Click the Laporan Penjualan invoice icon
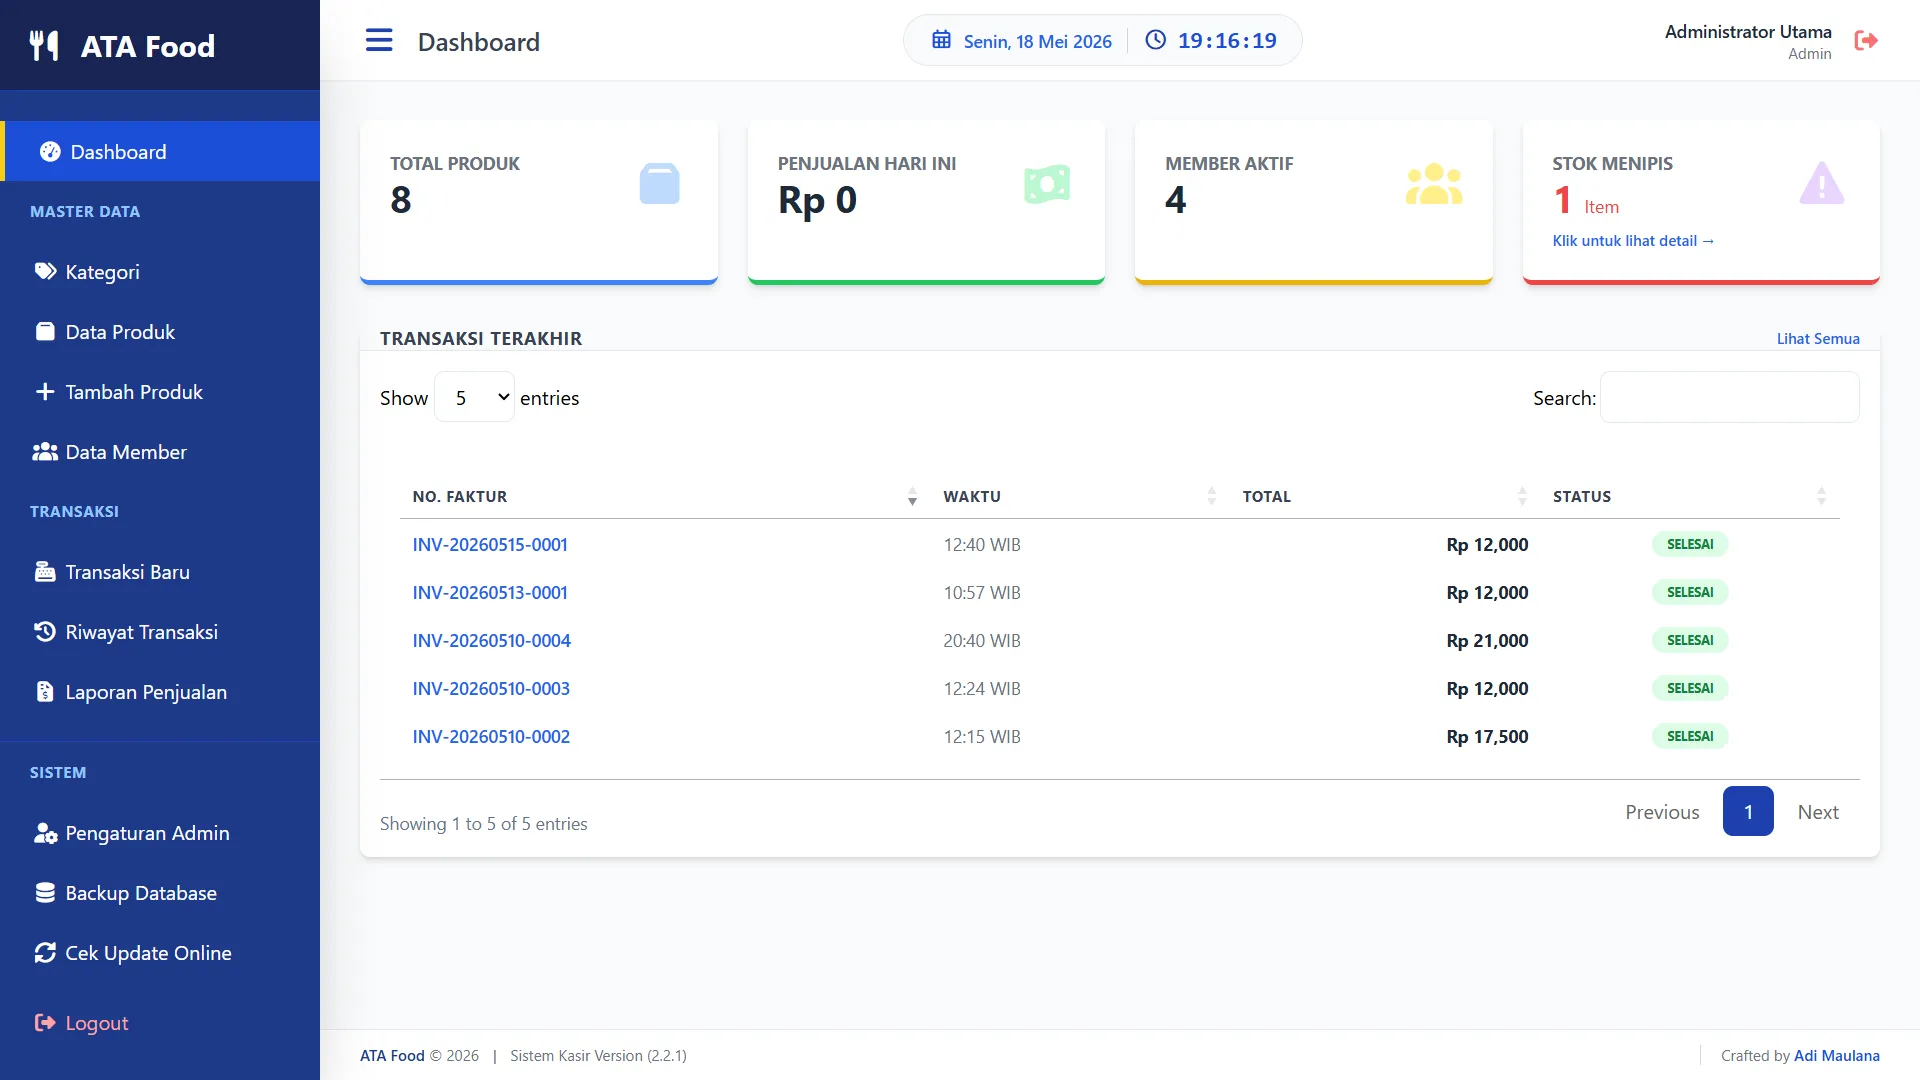The width and height of the screenshot is (1920, 1080). click(45, 692)
